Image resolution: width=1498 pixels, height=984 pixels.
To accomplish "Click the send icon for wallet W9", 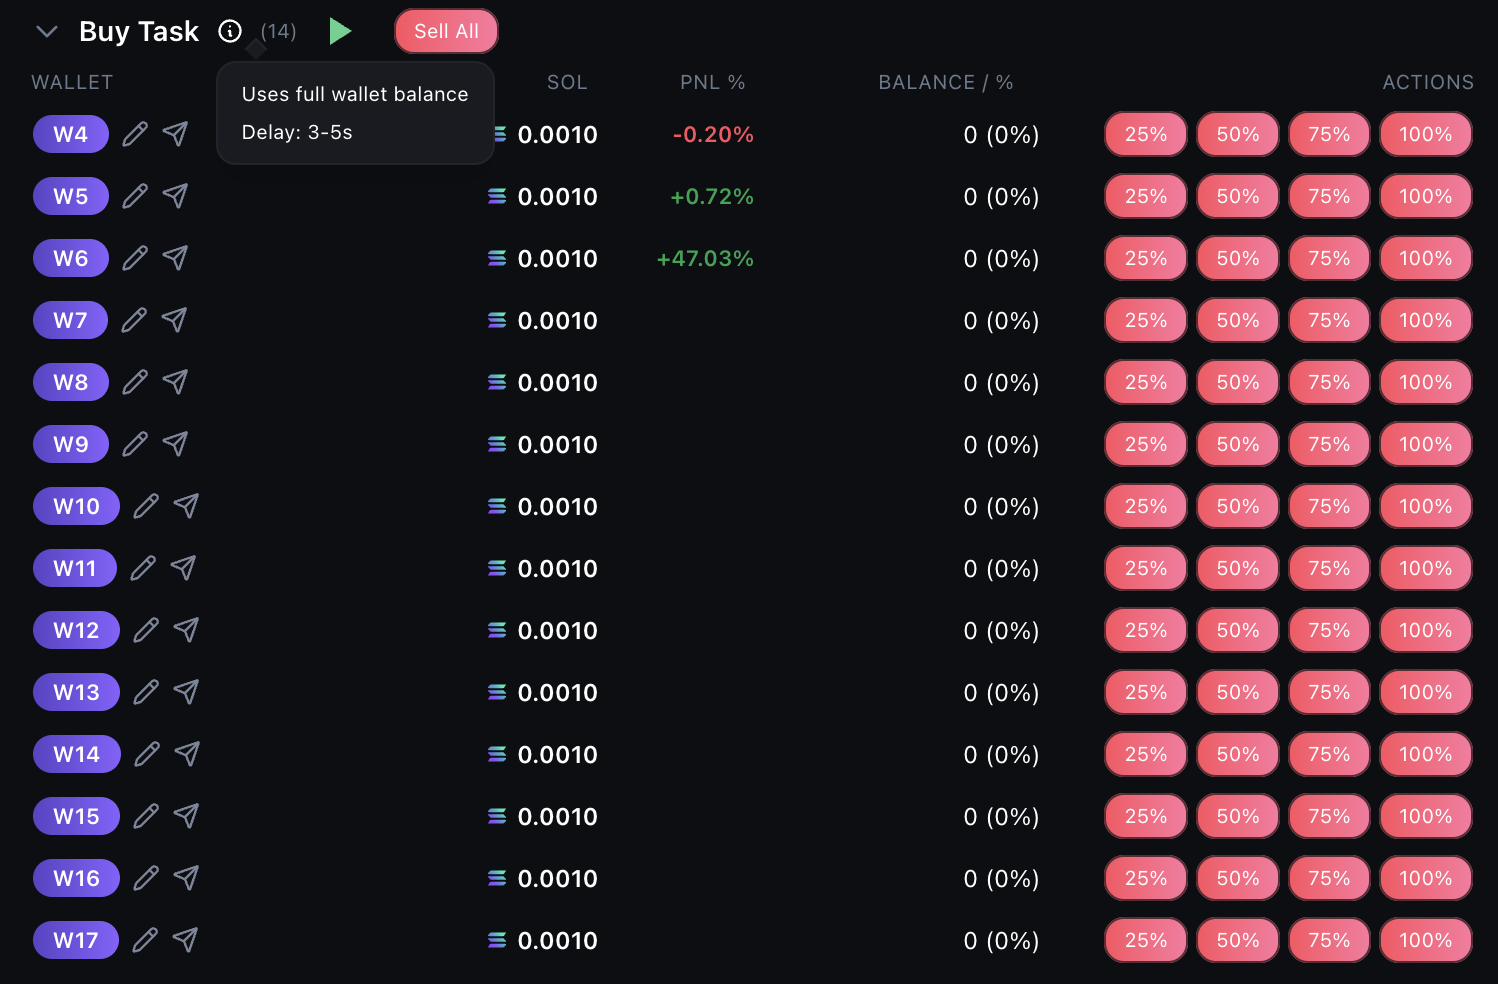I will [x=175, y=444].
